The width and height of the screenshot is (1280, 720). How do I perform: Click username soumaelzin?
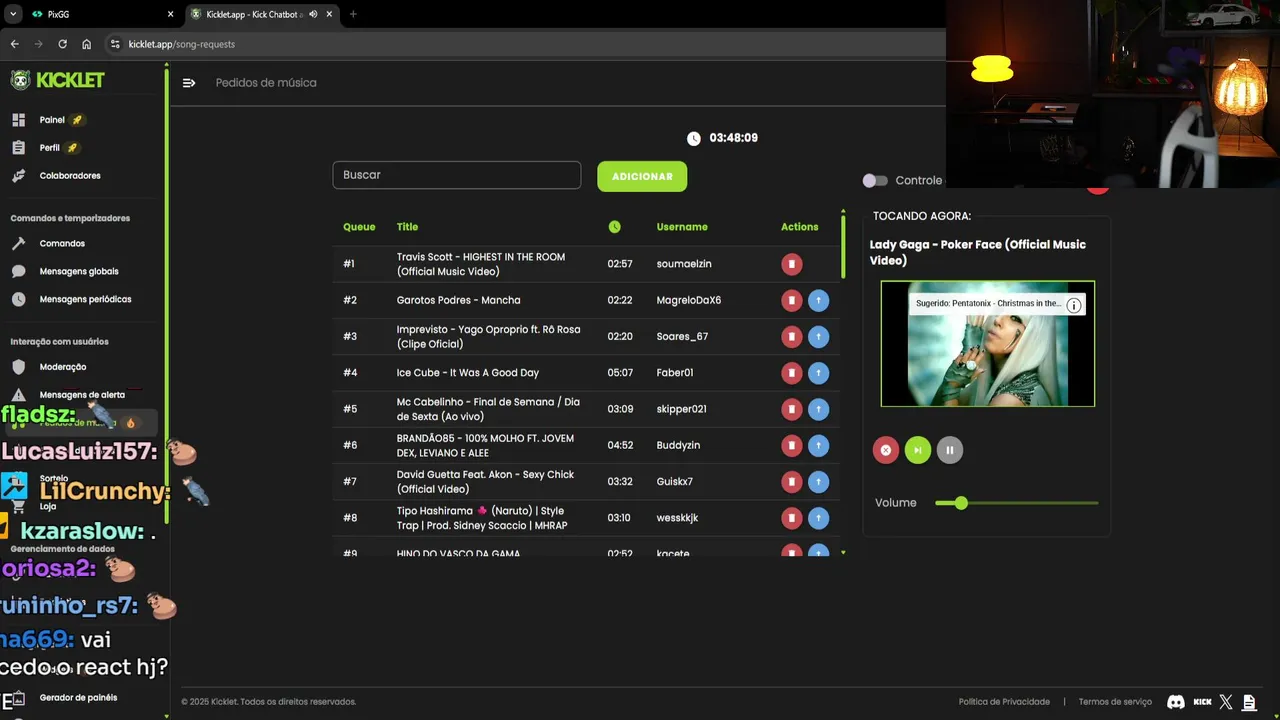tap(684, 264)
